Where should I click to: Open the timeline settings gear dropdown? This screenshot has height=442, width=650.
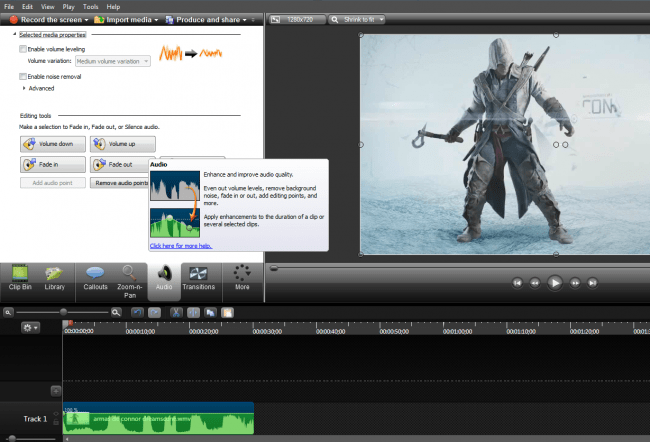[31, 328]
